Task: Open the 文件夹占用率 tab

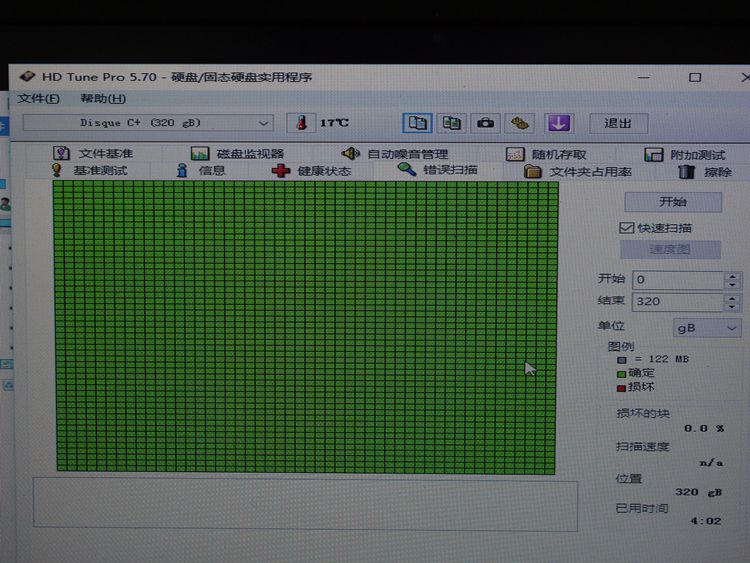Action: pos(578,172)
